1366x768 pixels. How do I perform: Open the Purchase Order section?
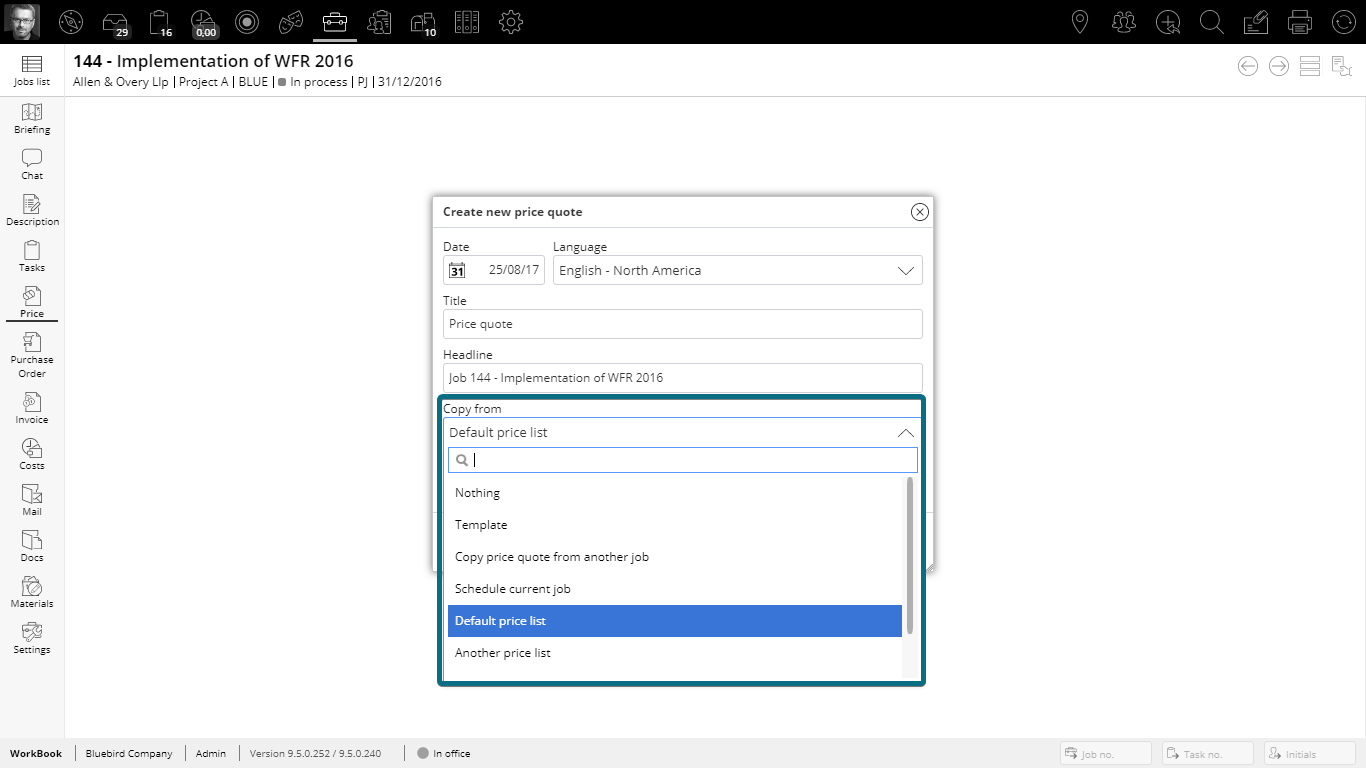[32, 355]
